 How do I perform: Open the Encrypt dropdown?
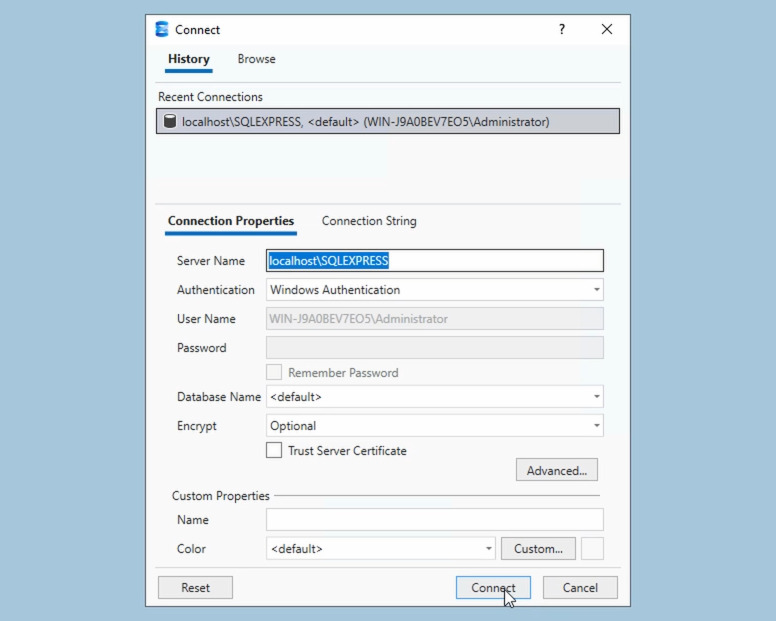pyautogui.click(x=435, y=426)
